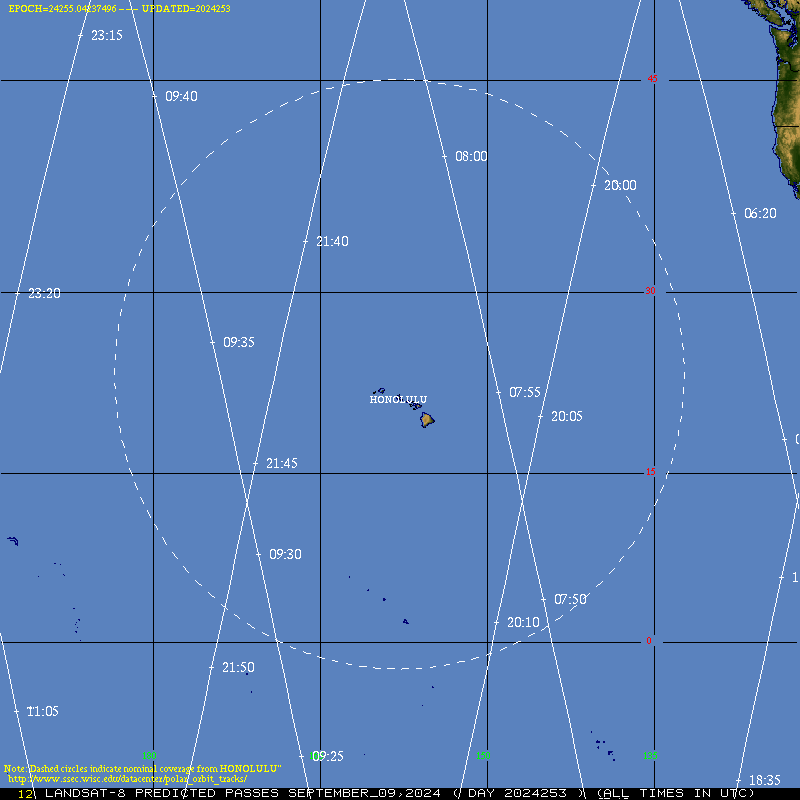Click the 09:30 orbit marker

(x=285, y=554)
